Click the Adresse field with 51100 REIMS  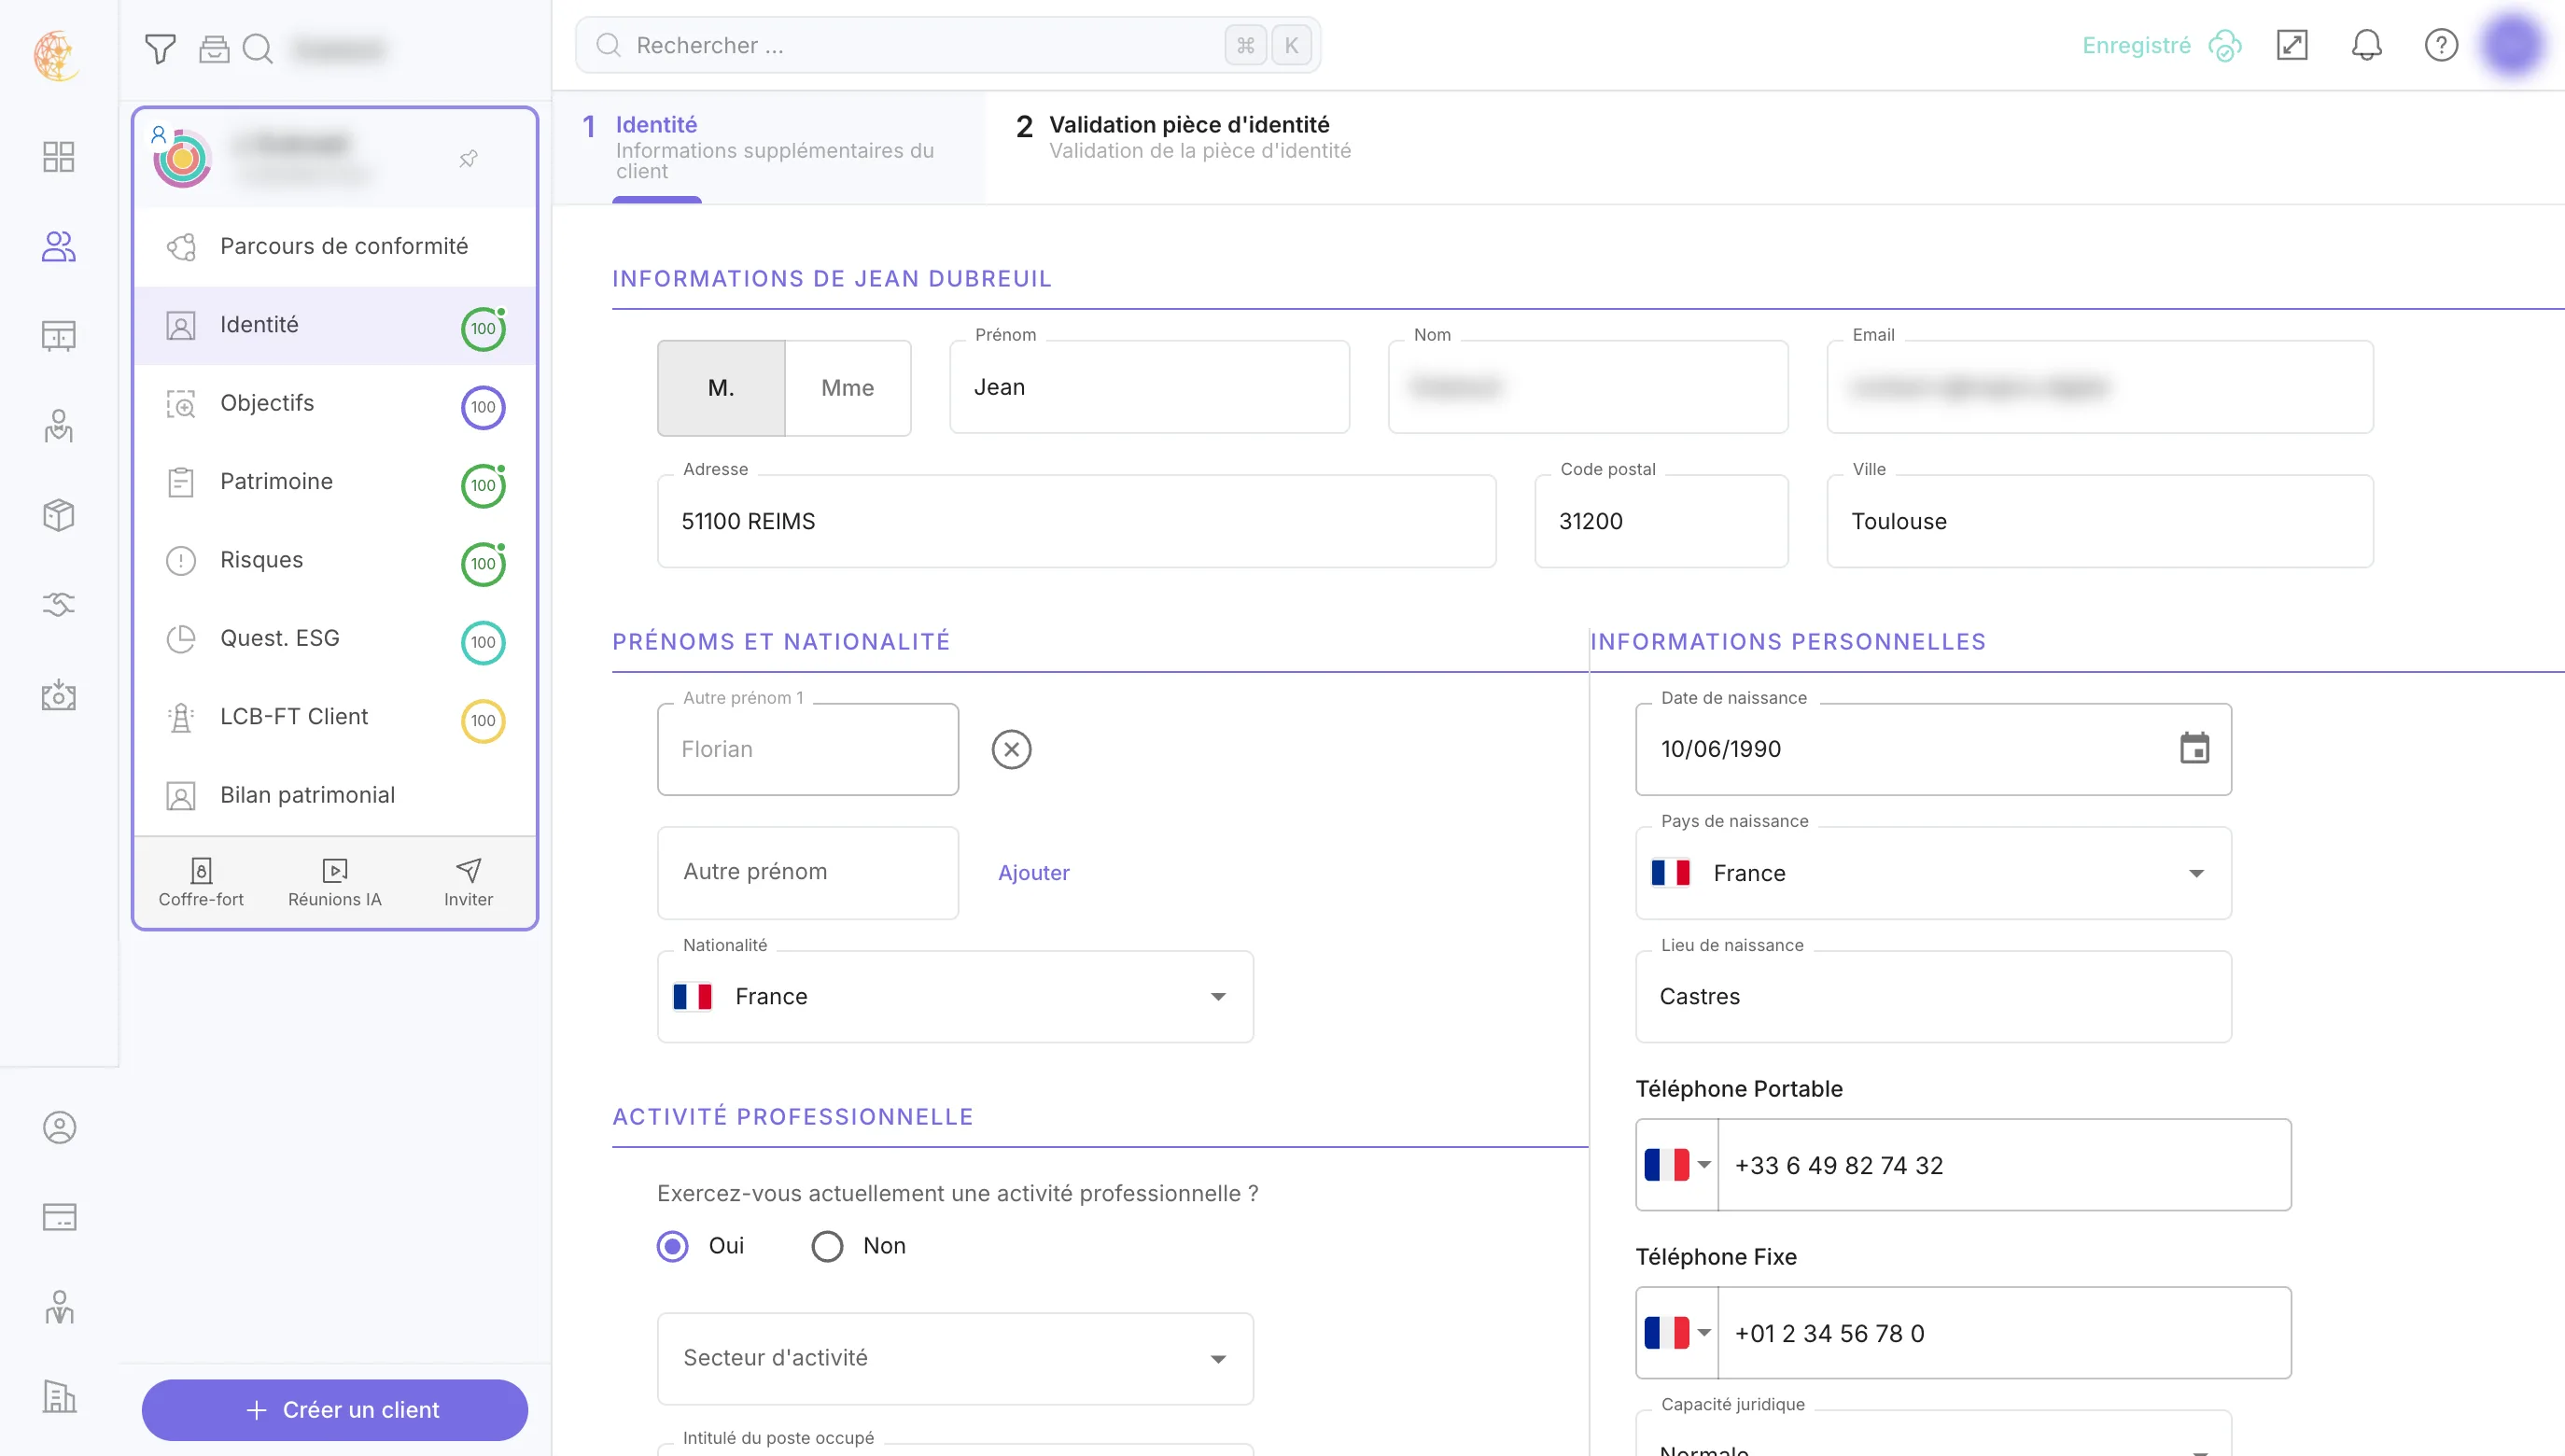[x=1076, y=522]
